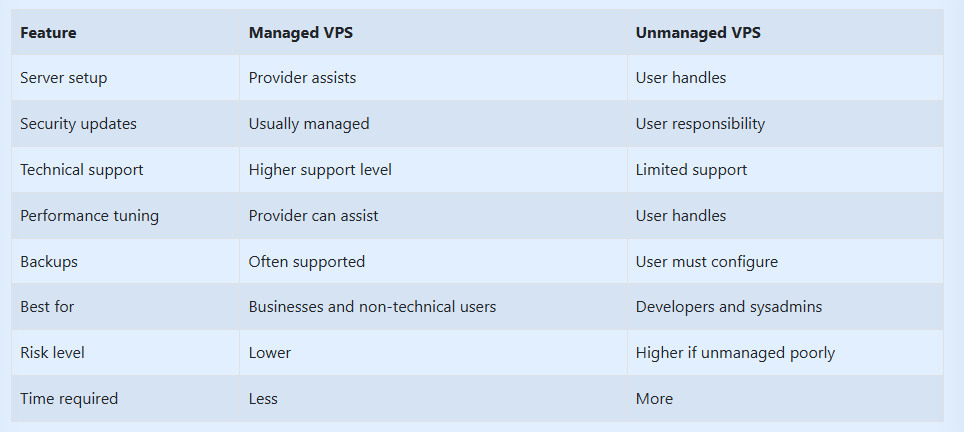This screenshot has width=964, height=432.
Task: Select the Security updates row label
Action: point(78,124)
